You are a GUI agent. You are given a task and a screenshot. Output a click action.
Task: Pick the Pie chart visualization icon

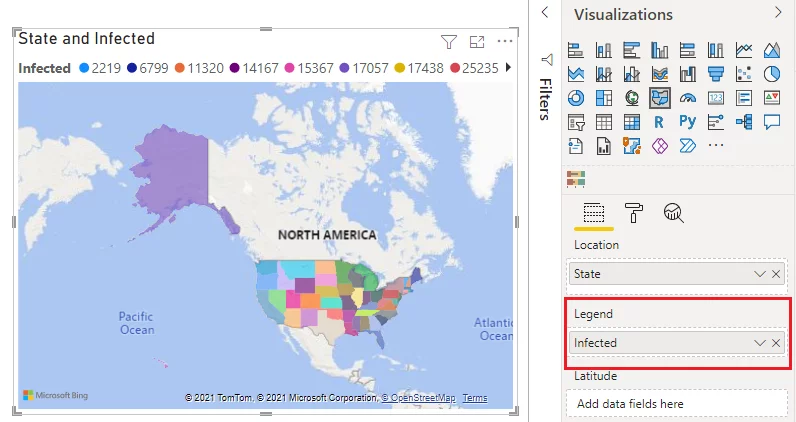tap(772, 74)
